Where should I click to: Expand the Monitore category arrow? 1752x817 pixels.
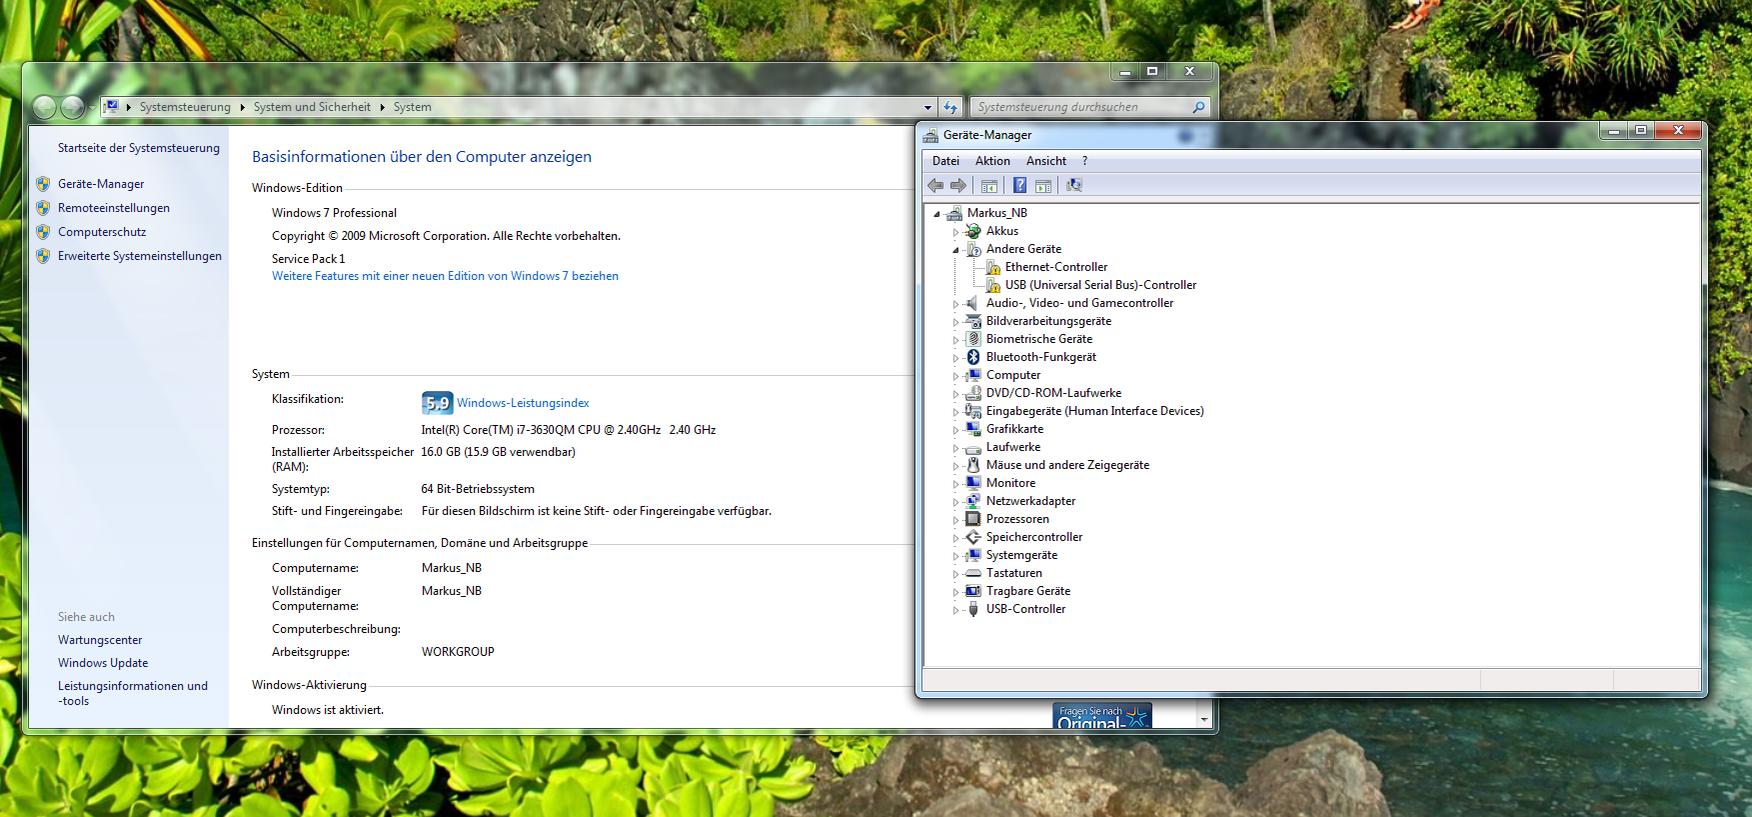tap(956, 484)
